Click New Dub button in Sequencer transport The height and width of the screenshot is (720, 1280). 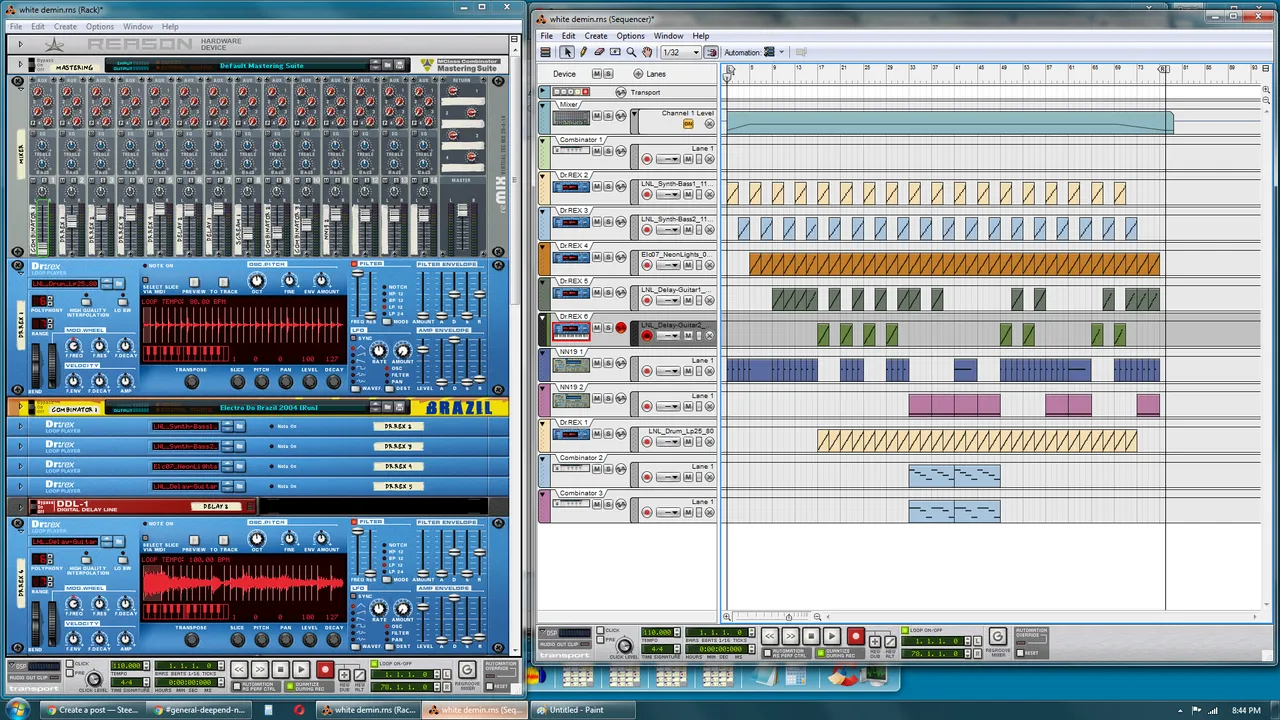pos(875,641)
